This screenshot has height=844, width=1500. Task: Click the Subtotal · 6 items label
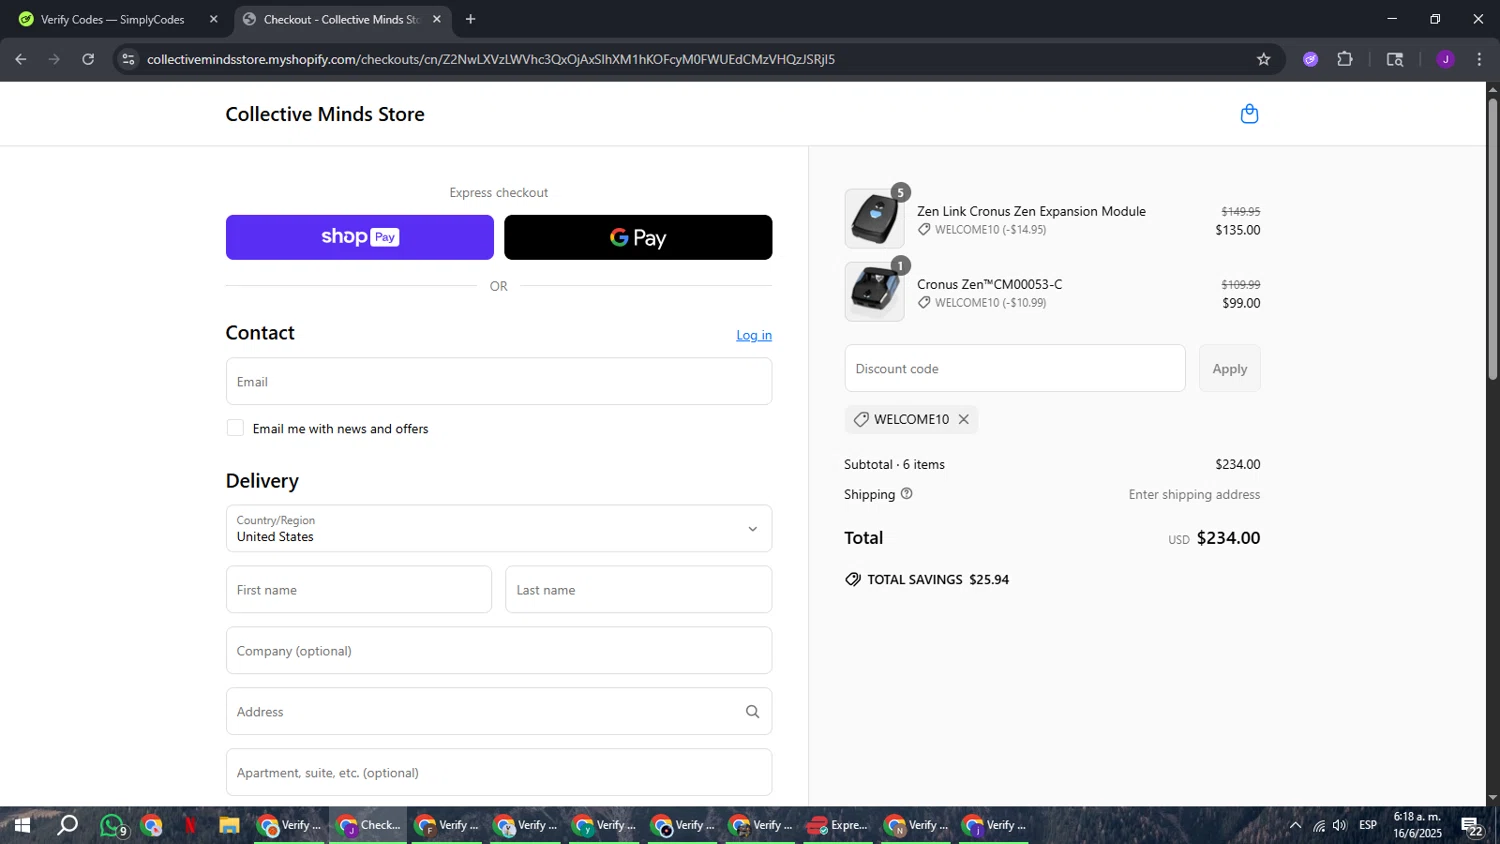click(x=894, y=464)
